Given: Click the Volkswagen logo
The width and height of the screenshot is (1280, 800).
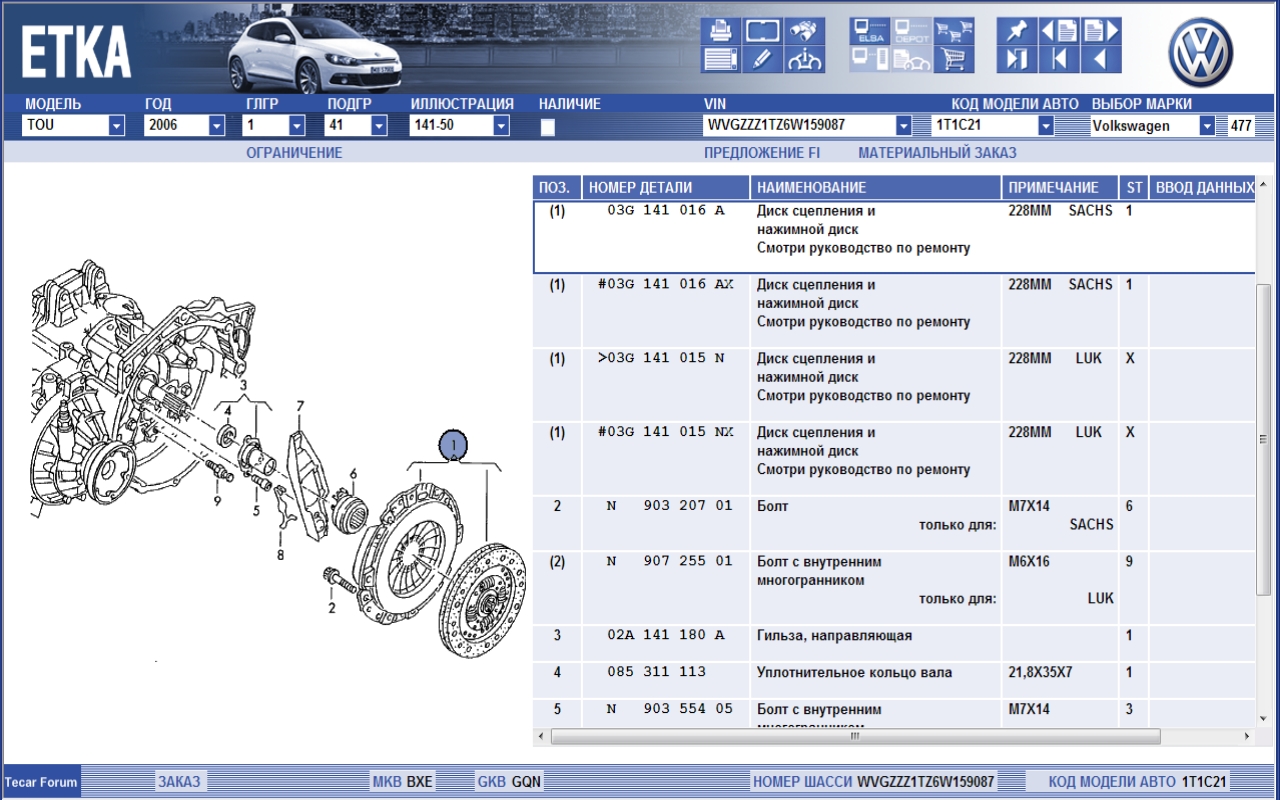Looking at the screenshot, I should point(1200,53).
